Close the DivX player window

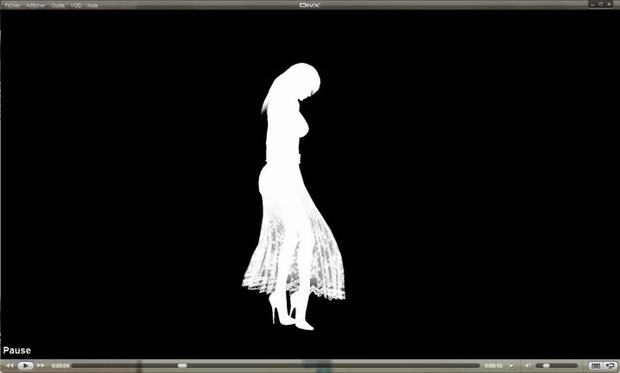click(x=609, y=4)
